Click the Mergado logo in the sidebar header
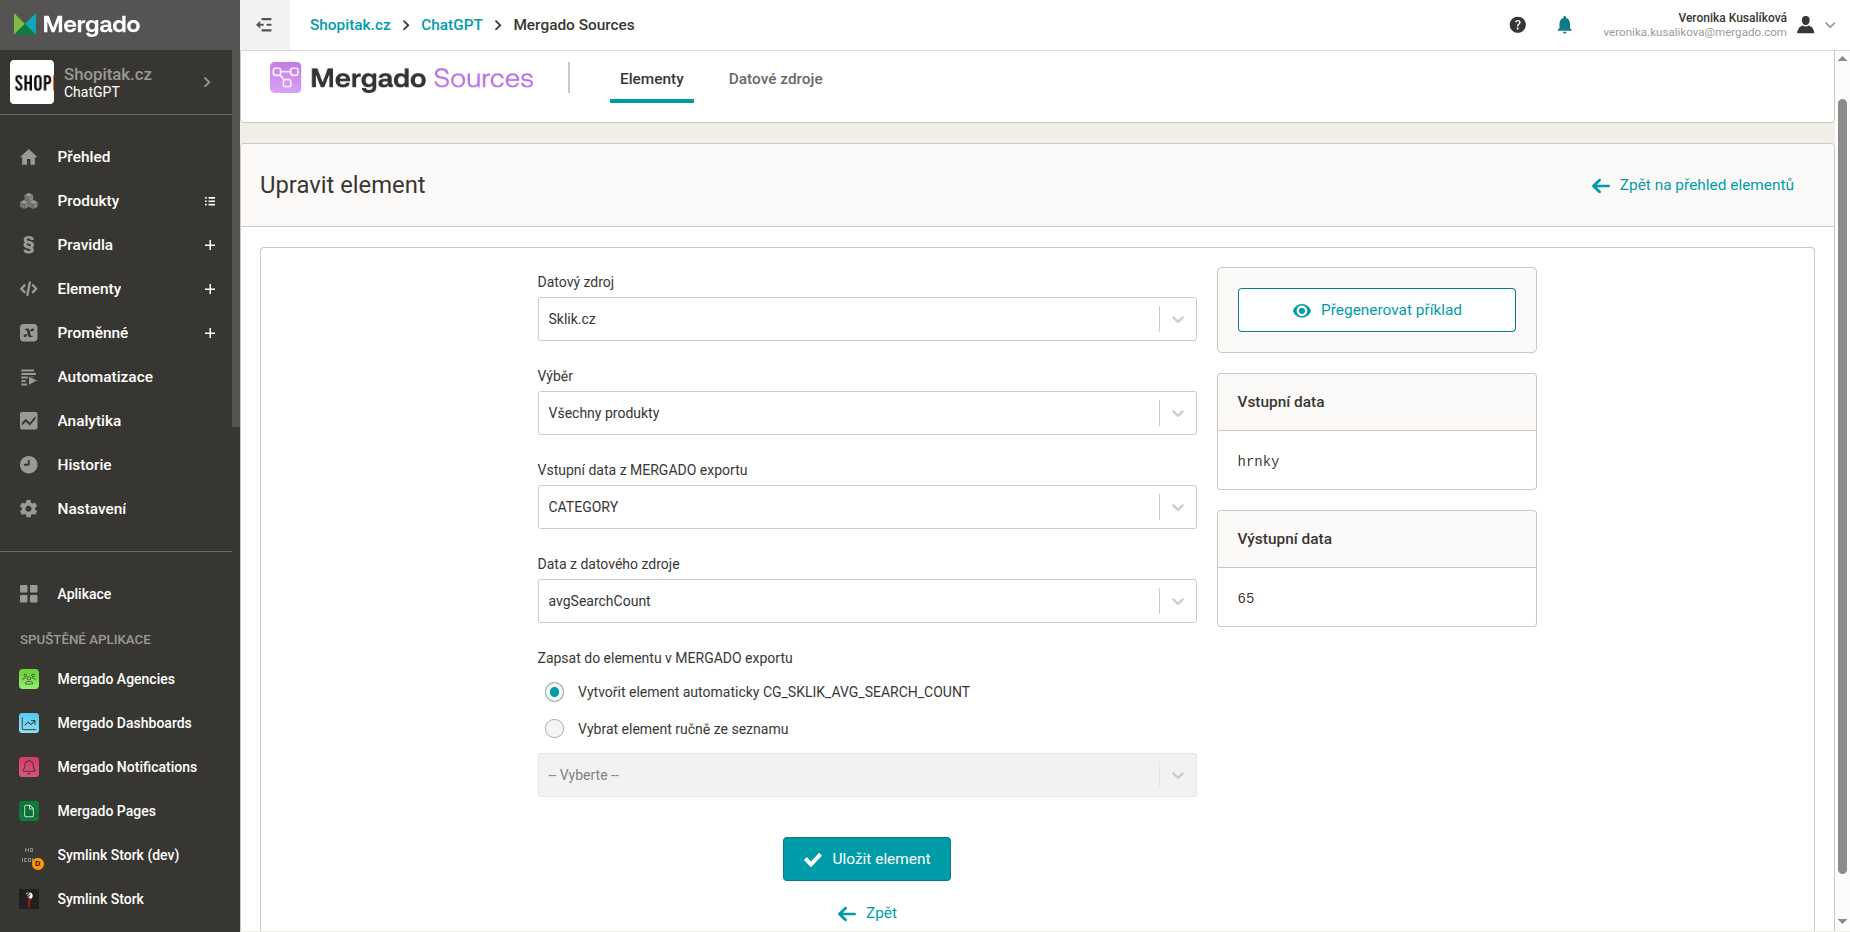The image size is (1850, 932). [77, 25]
